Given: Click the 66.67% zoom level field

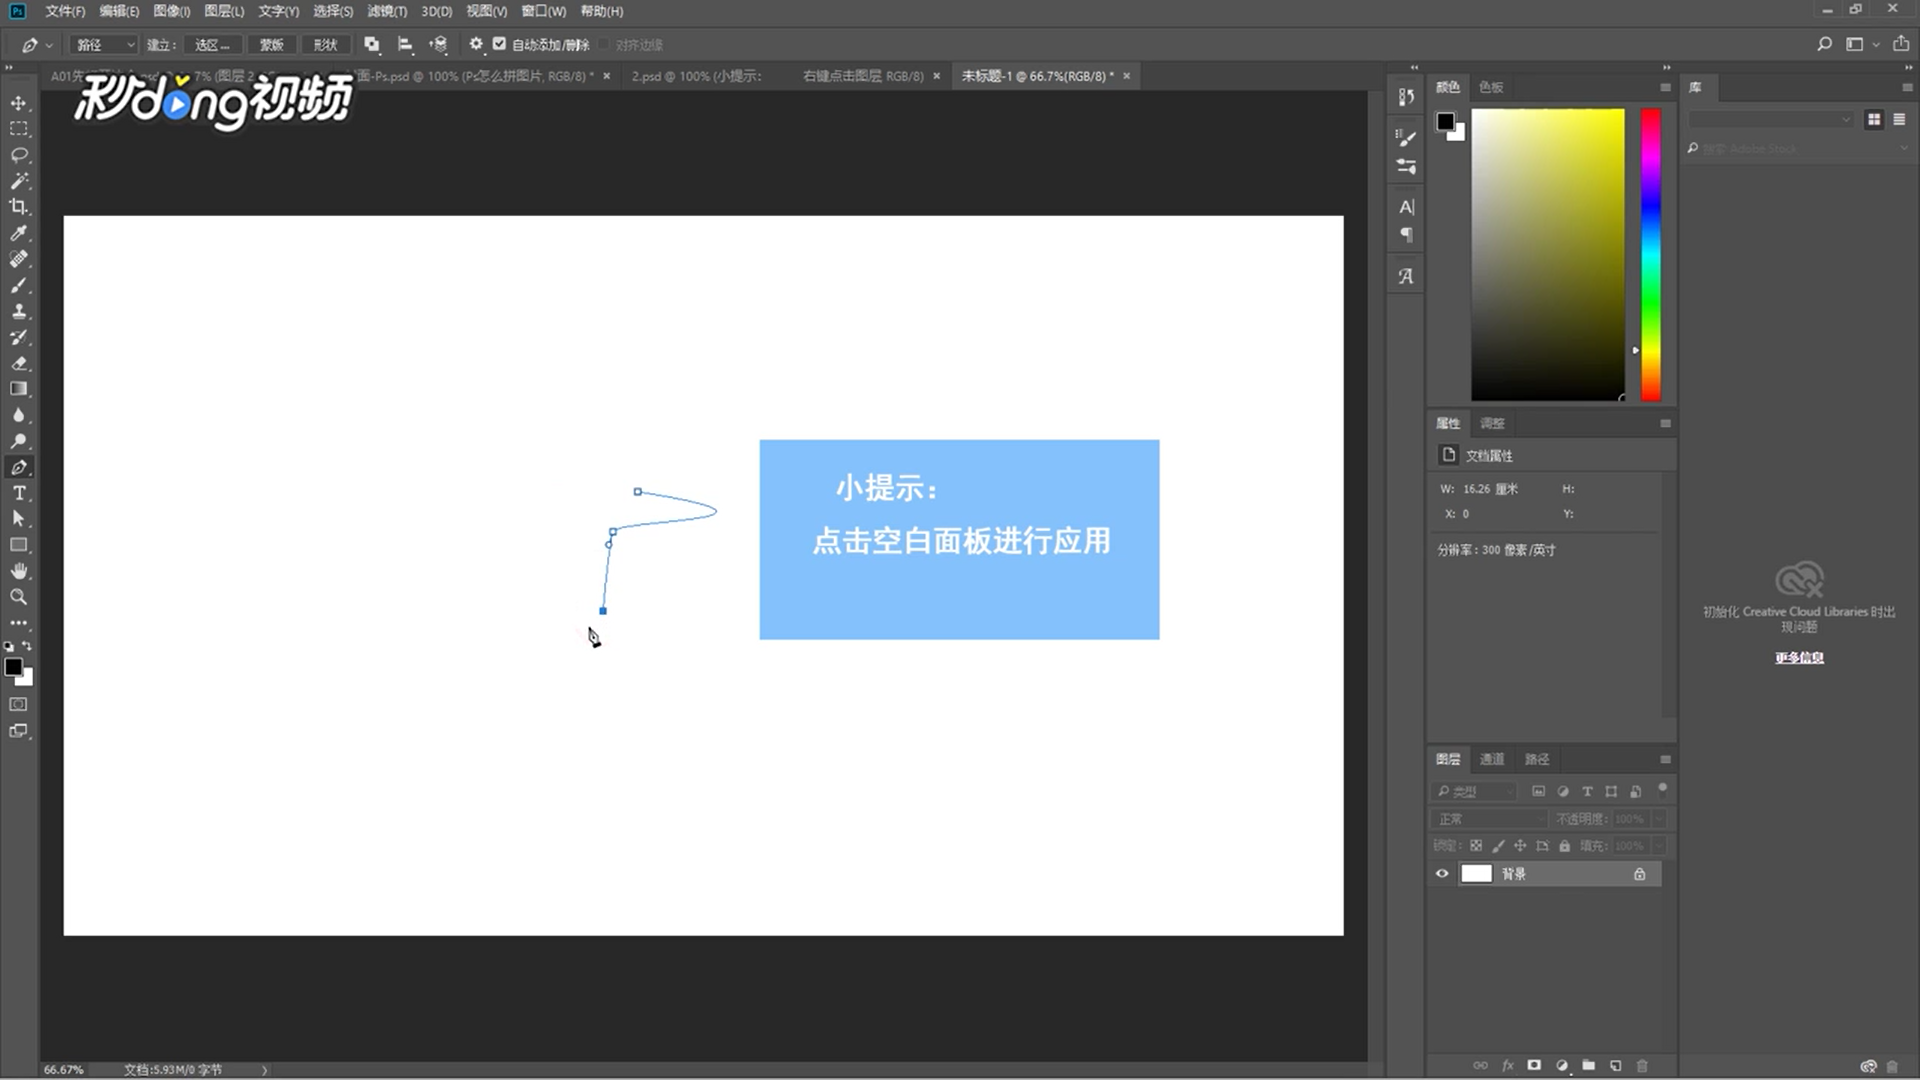Looking at the screenshot, I should coord(64,1069).
